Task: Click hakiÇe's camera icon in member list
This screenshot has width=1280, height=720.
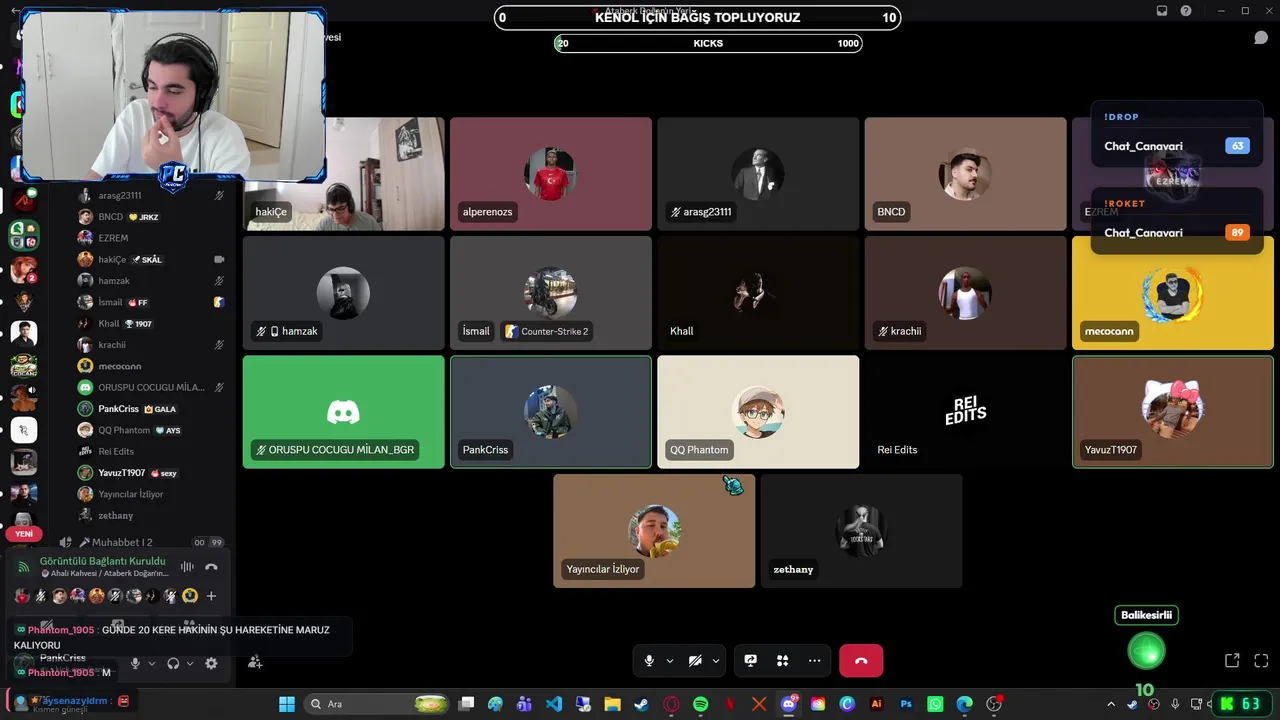Action: 219,259
